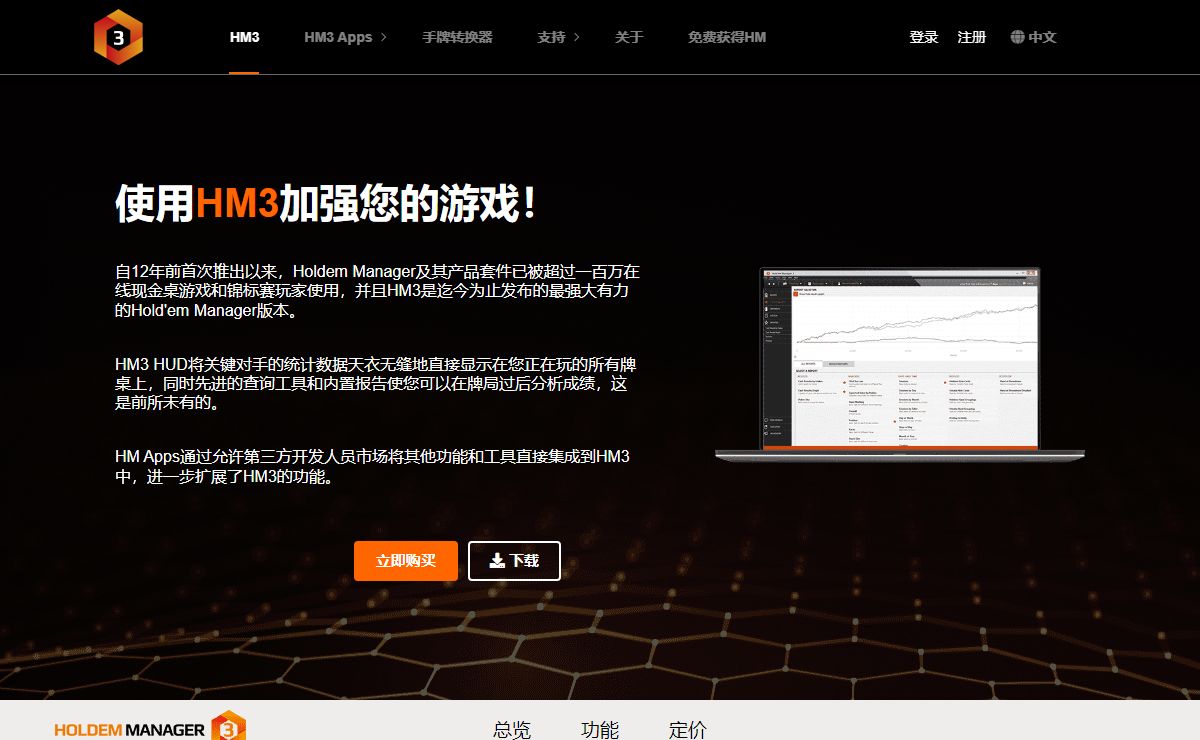Switch to the 功能 tab
The height and width of the screenshot is (740, 1200).
600,729
